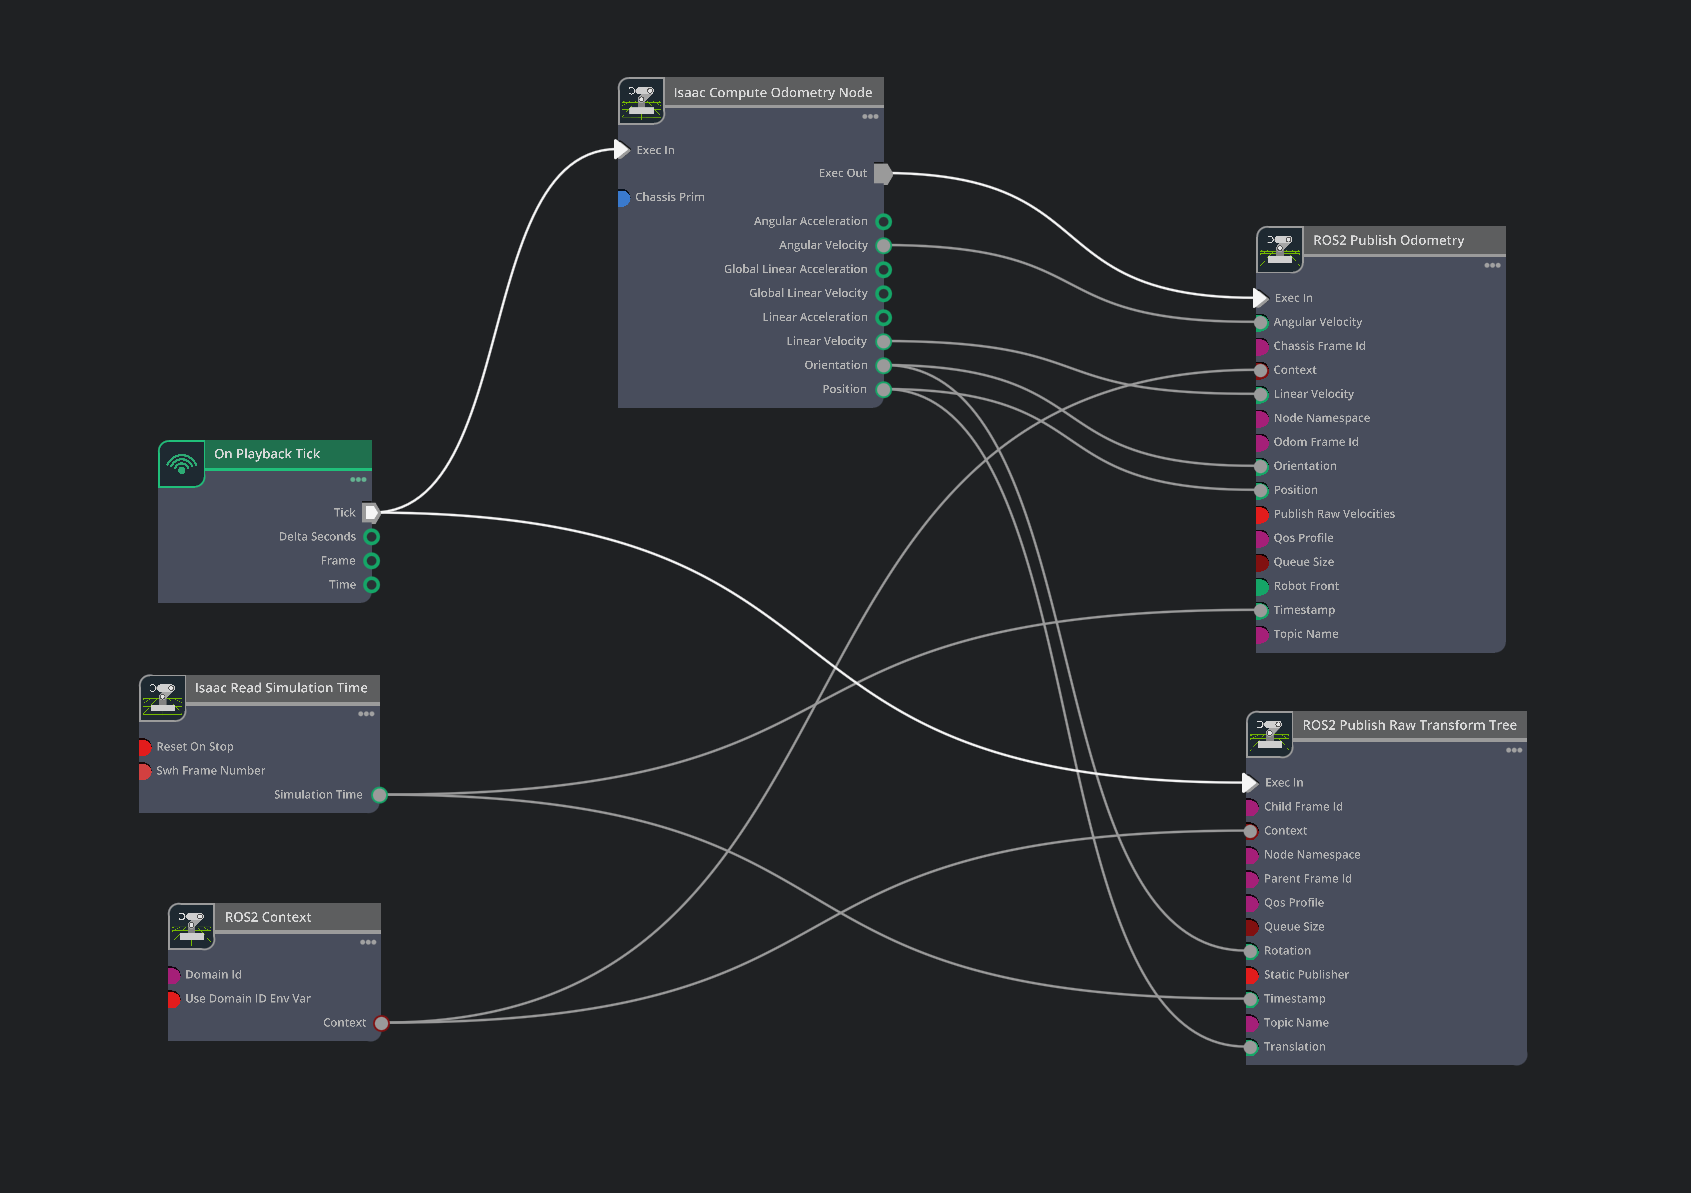This screenshot has width=1691, height=1193.
Task: Expand the Isaac Compute Odometry Node options dots
Action: 870,117
